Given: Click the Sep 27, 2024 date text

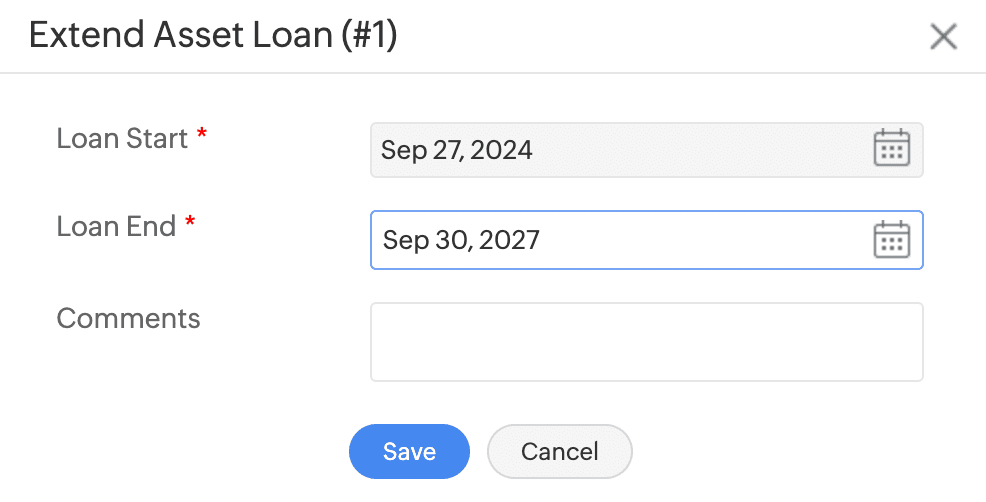Looking at the screenshot, I should pos(456,151).
